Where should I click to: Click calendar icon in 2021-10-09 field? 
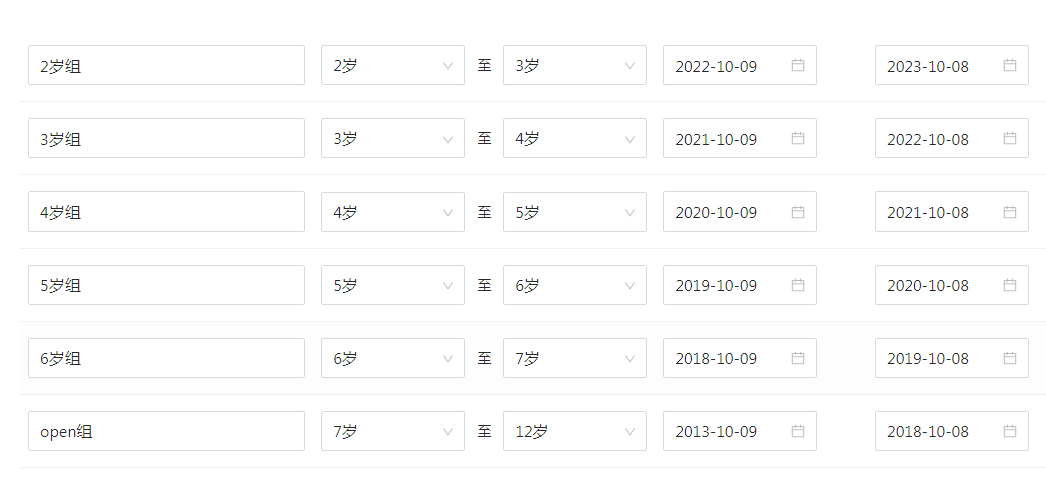798,139
